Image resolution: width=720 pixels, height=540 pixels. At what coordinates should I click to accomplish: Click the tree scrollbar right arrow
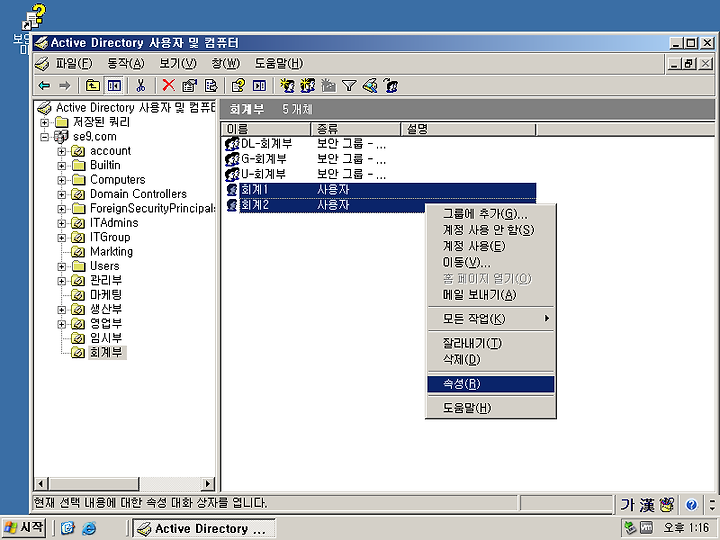click(x=208, y=484)
